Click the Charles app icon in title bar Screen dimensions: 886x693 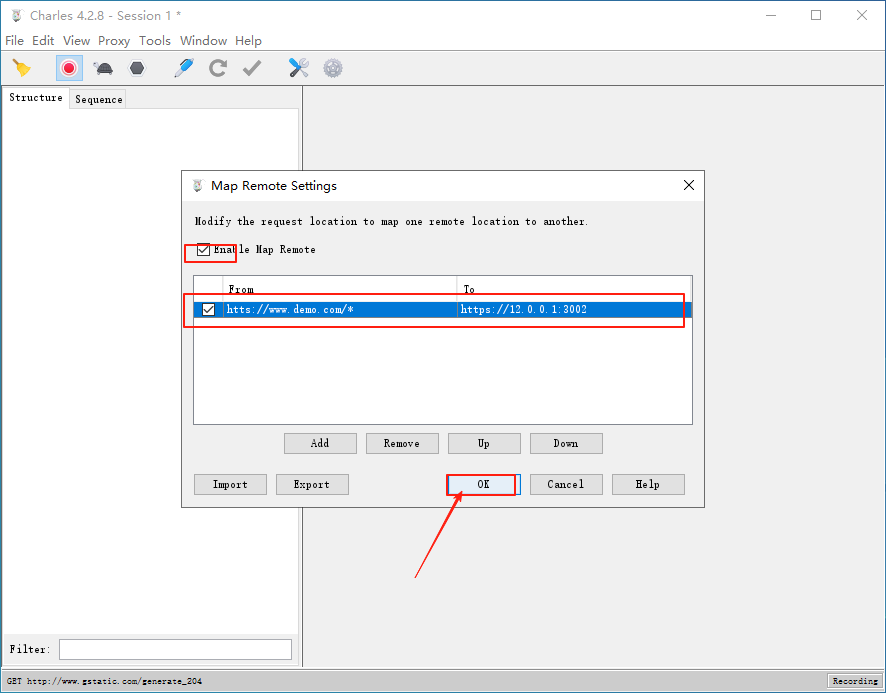(17, 16)
